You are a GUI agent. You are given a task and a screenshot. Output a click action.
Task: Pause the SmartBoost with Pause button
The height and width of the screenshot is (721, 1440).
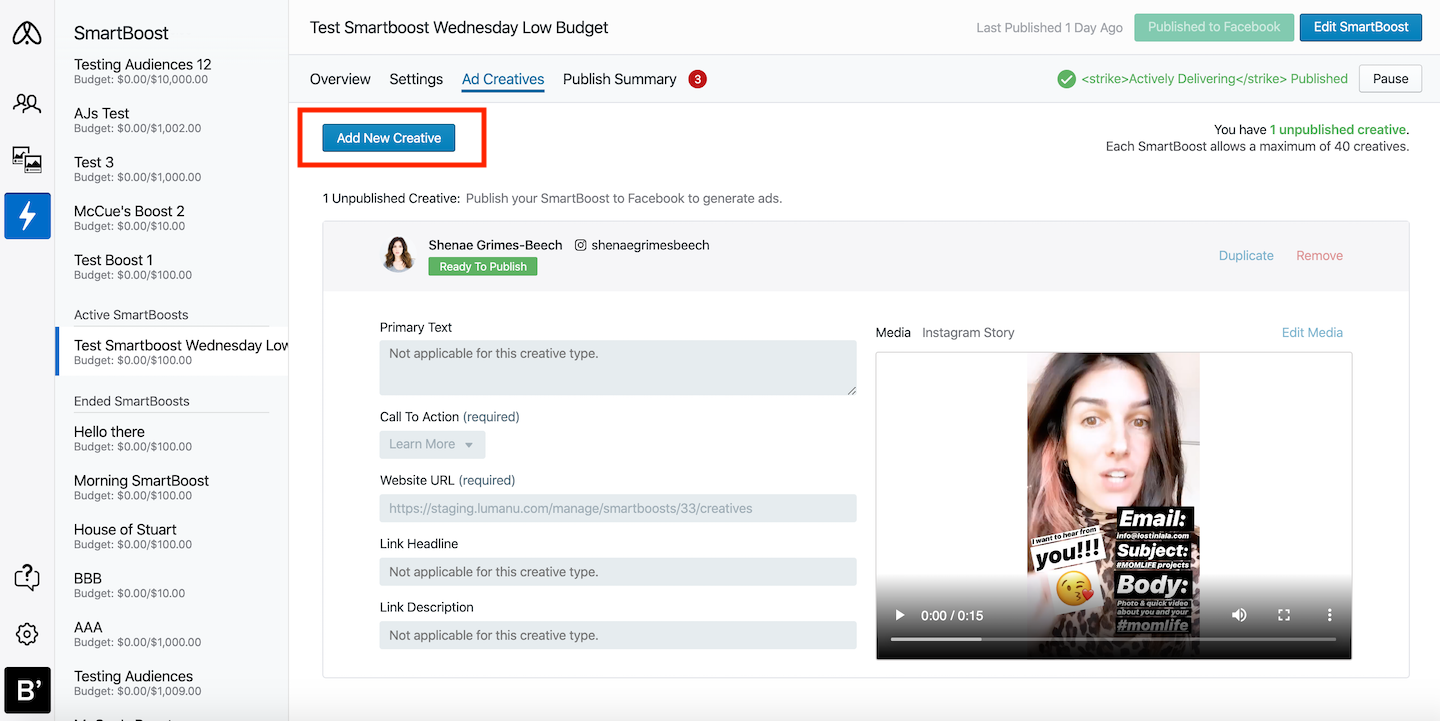click(1390, 79)
